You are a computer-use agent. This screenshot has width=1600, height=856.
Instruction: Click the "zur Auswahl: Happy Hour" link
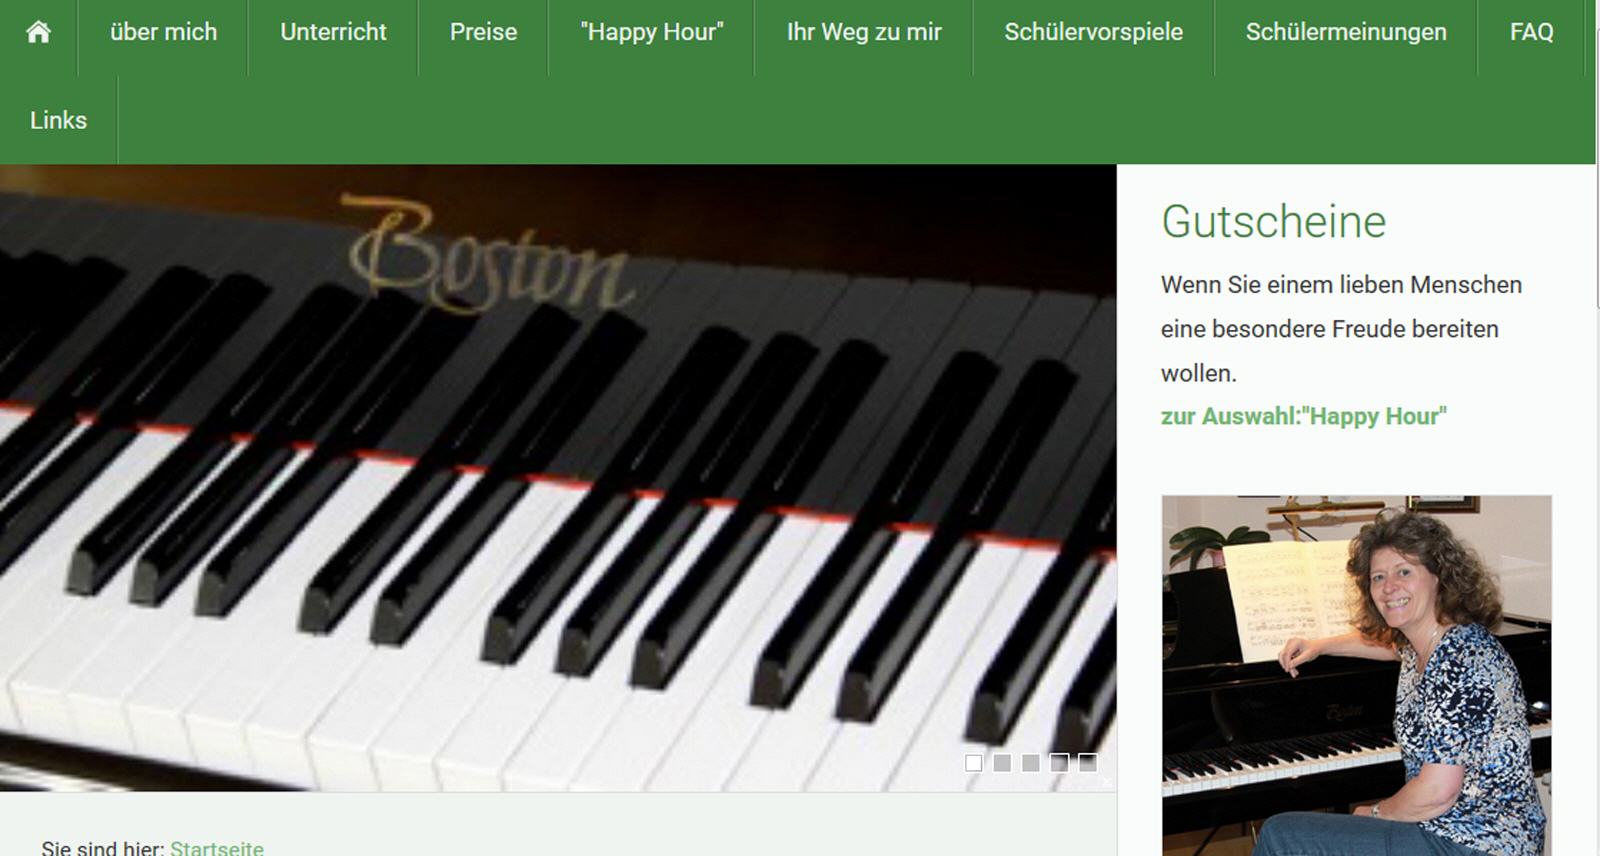point(1303,416)
